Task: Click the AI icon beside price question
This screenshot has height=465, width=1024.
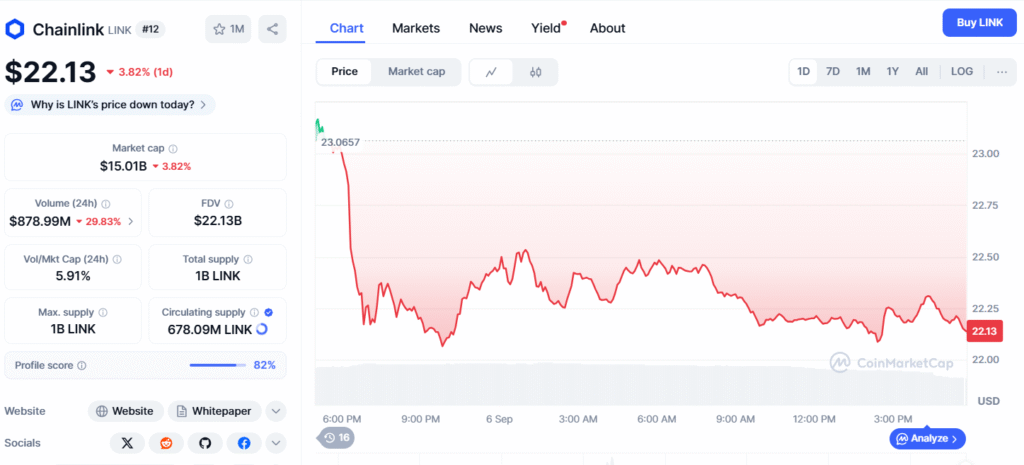Action: pyautogui.click(x=18, y=104)
